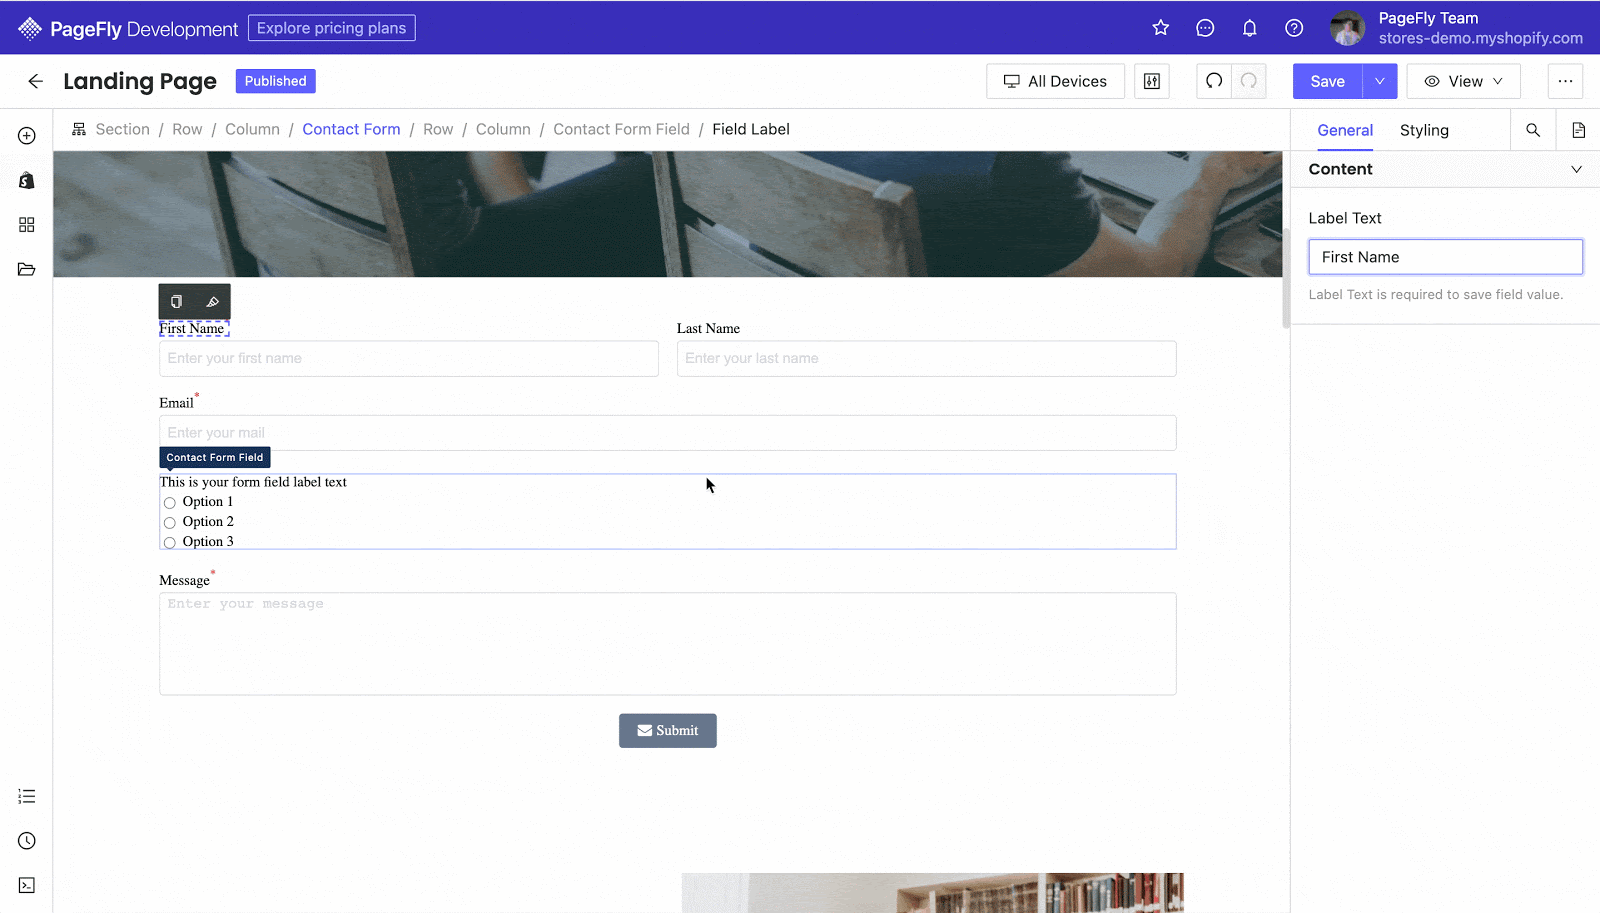Click the Save button
This screenshot has height=913, width=1600.
coord(1327,81)
